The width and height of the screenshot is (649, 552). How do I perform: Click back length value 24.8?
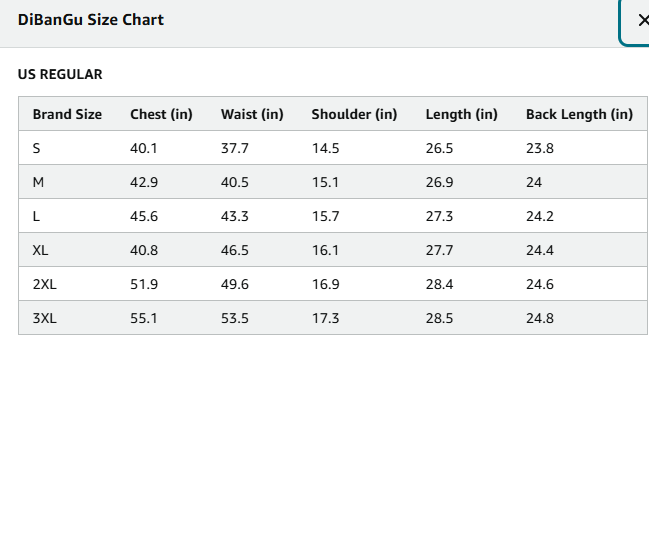coord(540,318)
